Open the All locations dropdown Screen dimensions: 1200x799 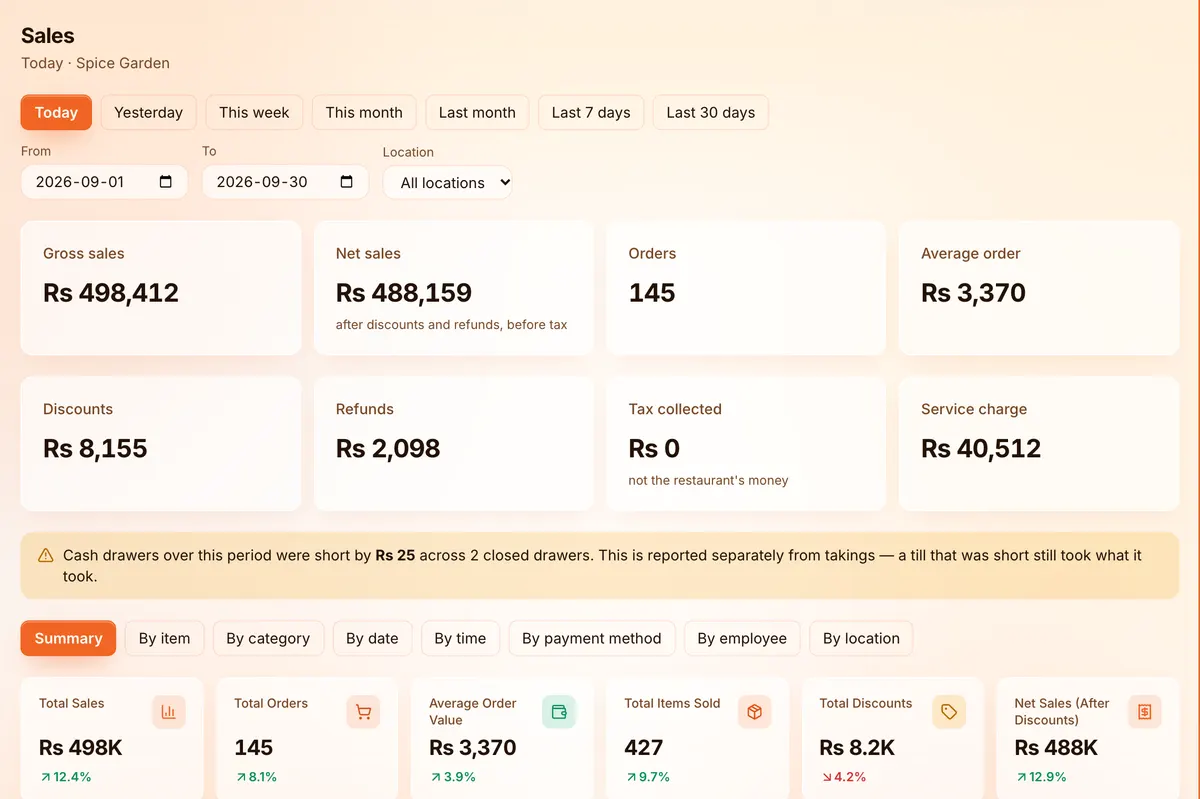[448, 183]
